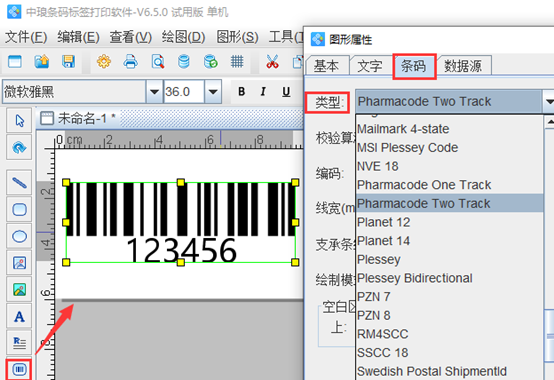Select the ellipse drawing tool
The height and width of the screenshot is (380, 554).
pos(19,236)
